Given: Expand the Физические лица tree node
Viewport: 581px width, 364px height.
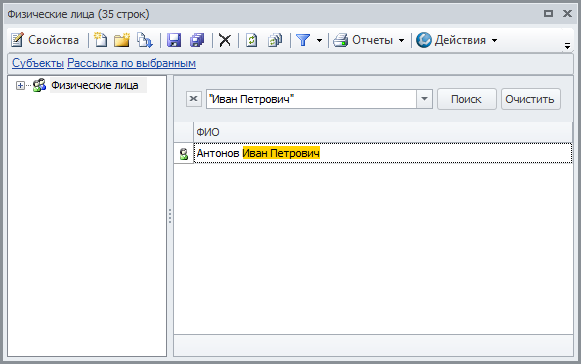Looking at the screenshot, I should [20, 86].
